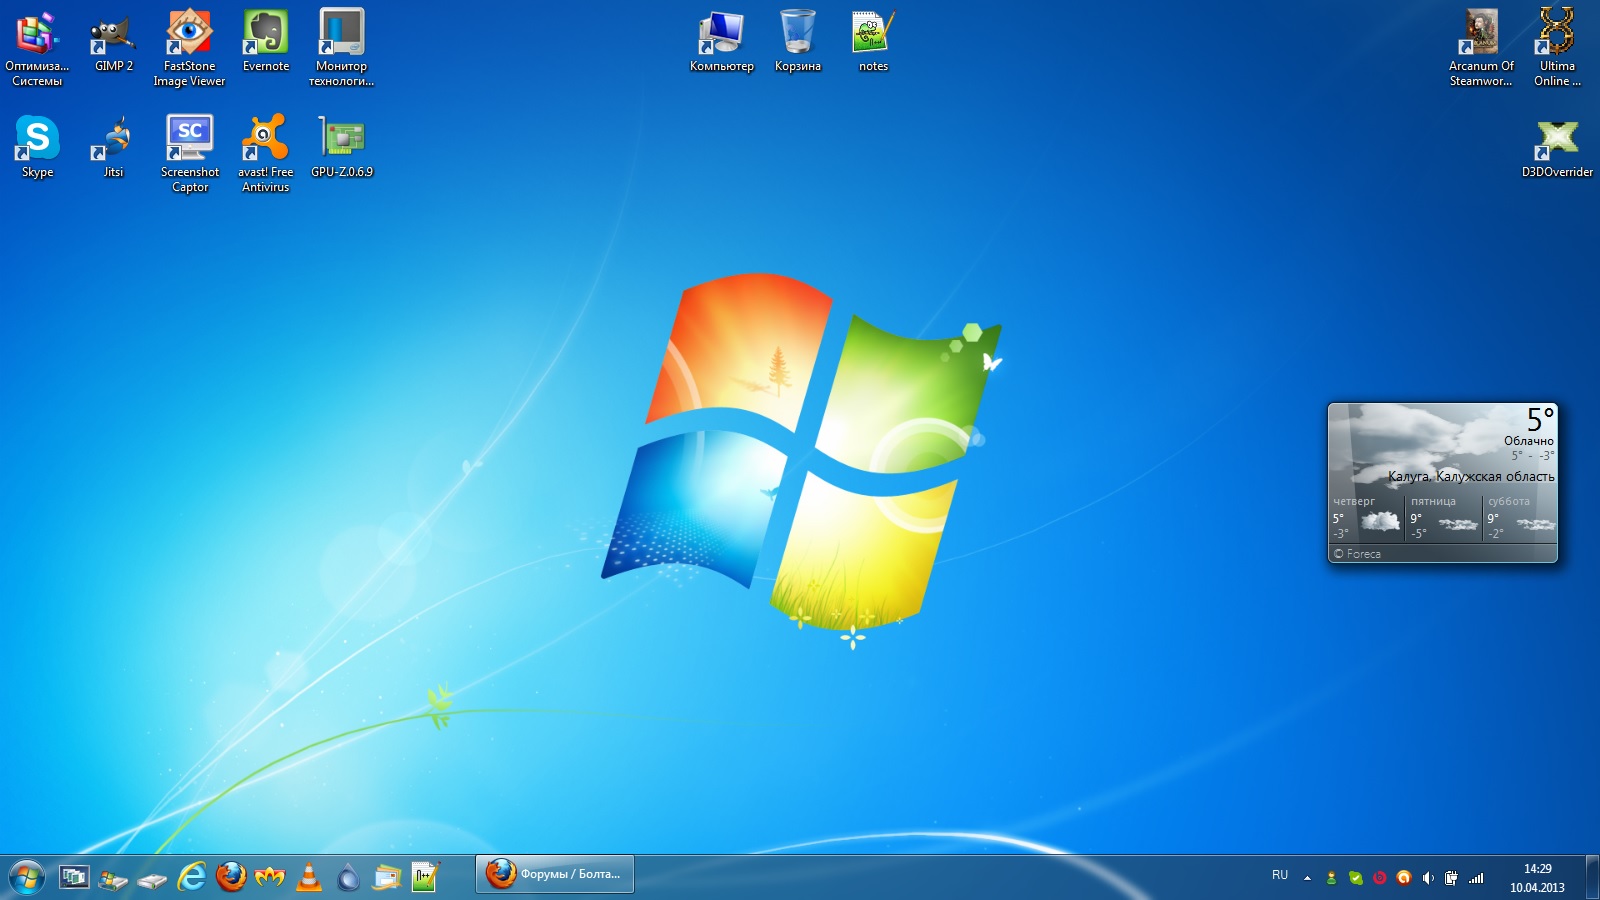The image size is (1600, 900).
Task: Click the avast! Free Antivirus icon
Action: click(266, 153)
